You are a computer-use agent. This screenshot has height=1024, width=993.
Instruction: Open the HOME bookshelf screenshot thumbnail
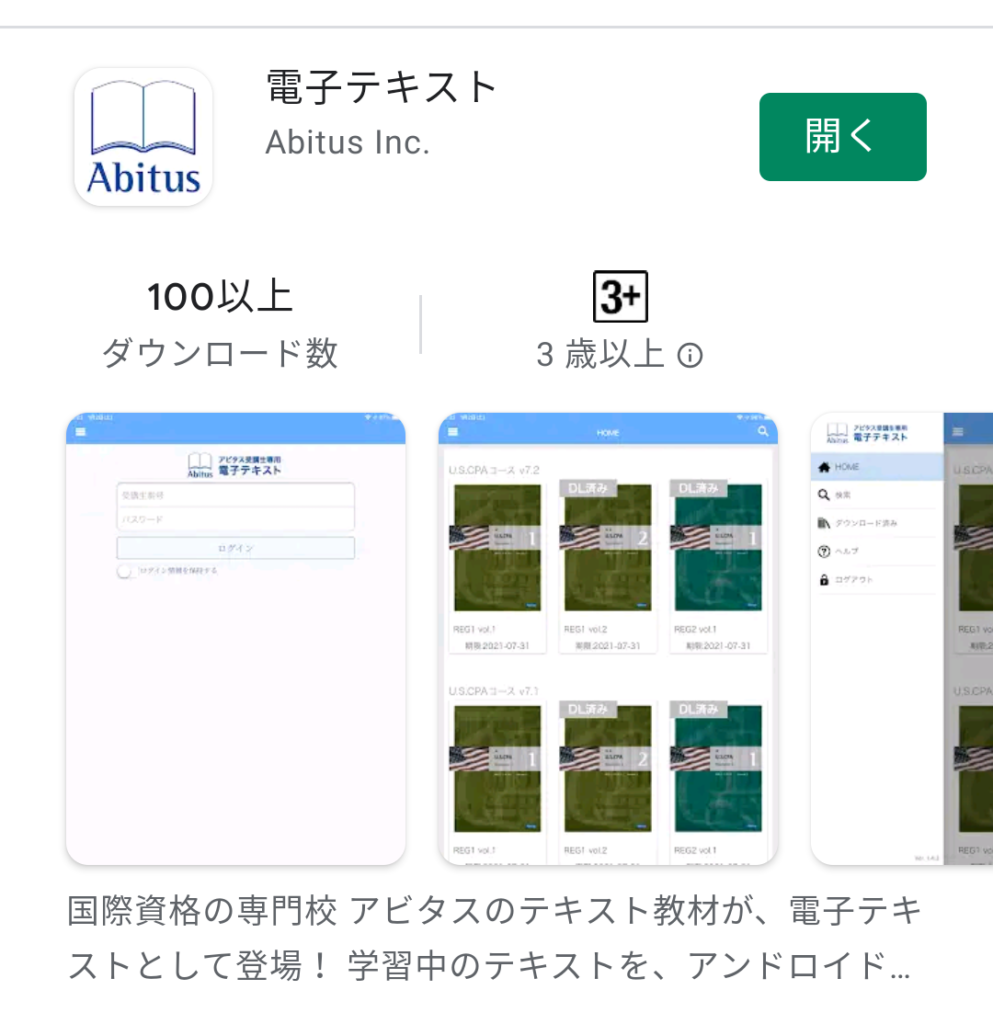(608, 639)
